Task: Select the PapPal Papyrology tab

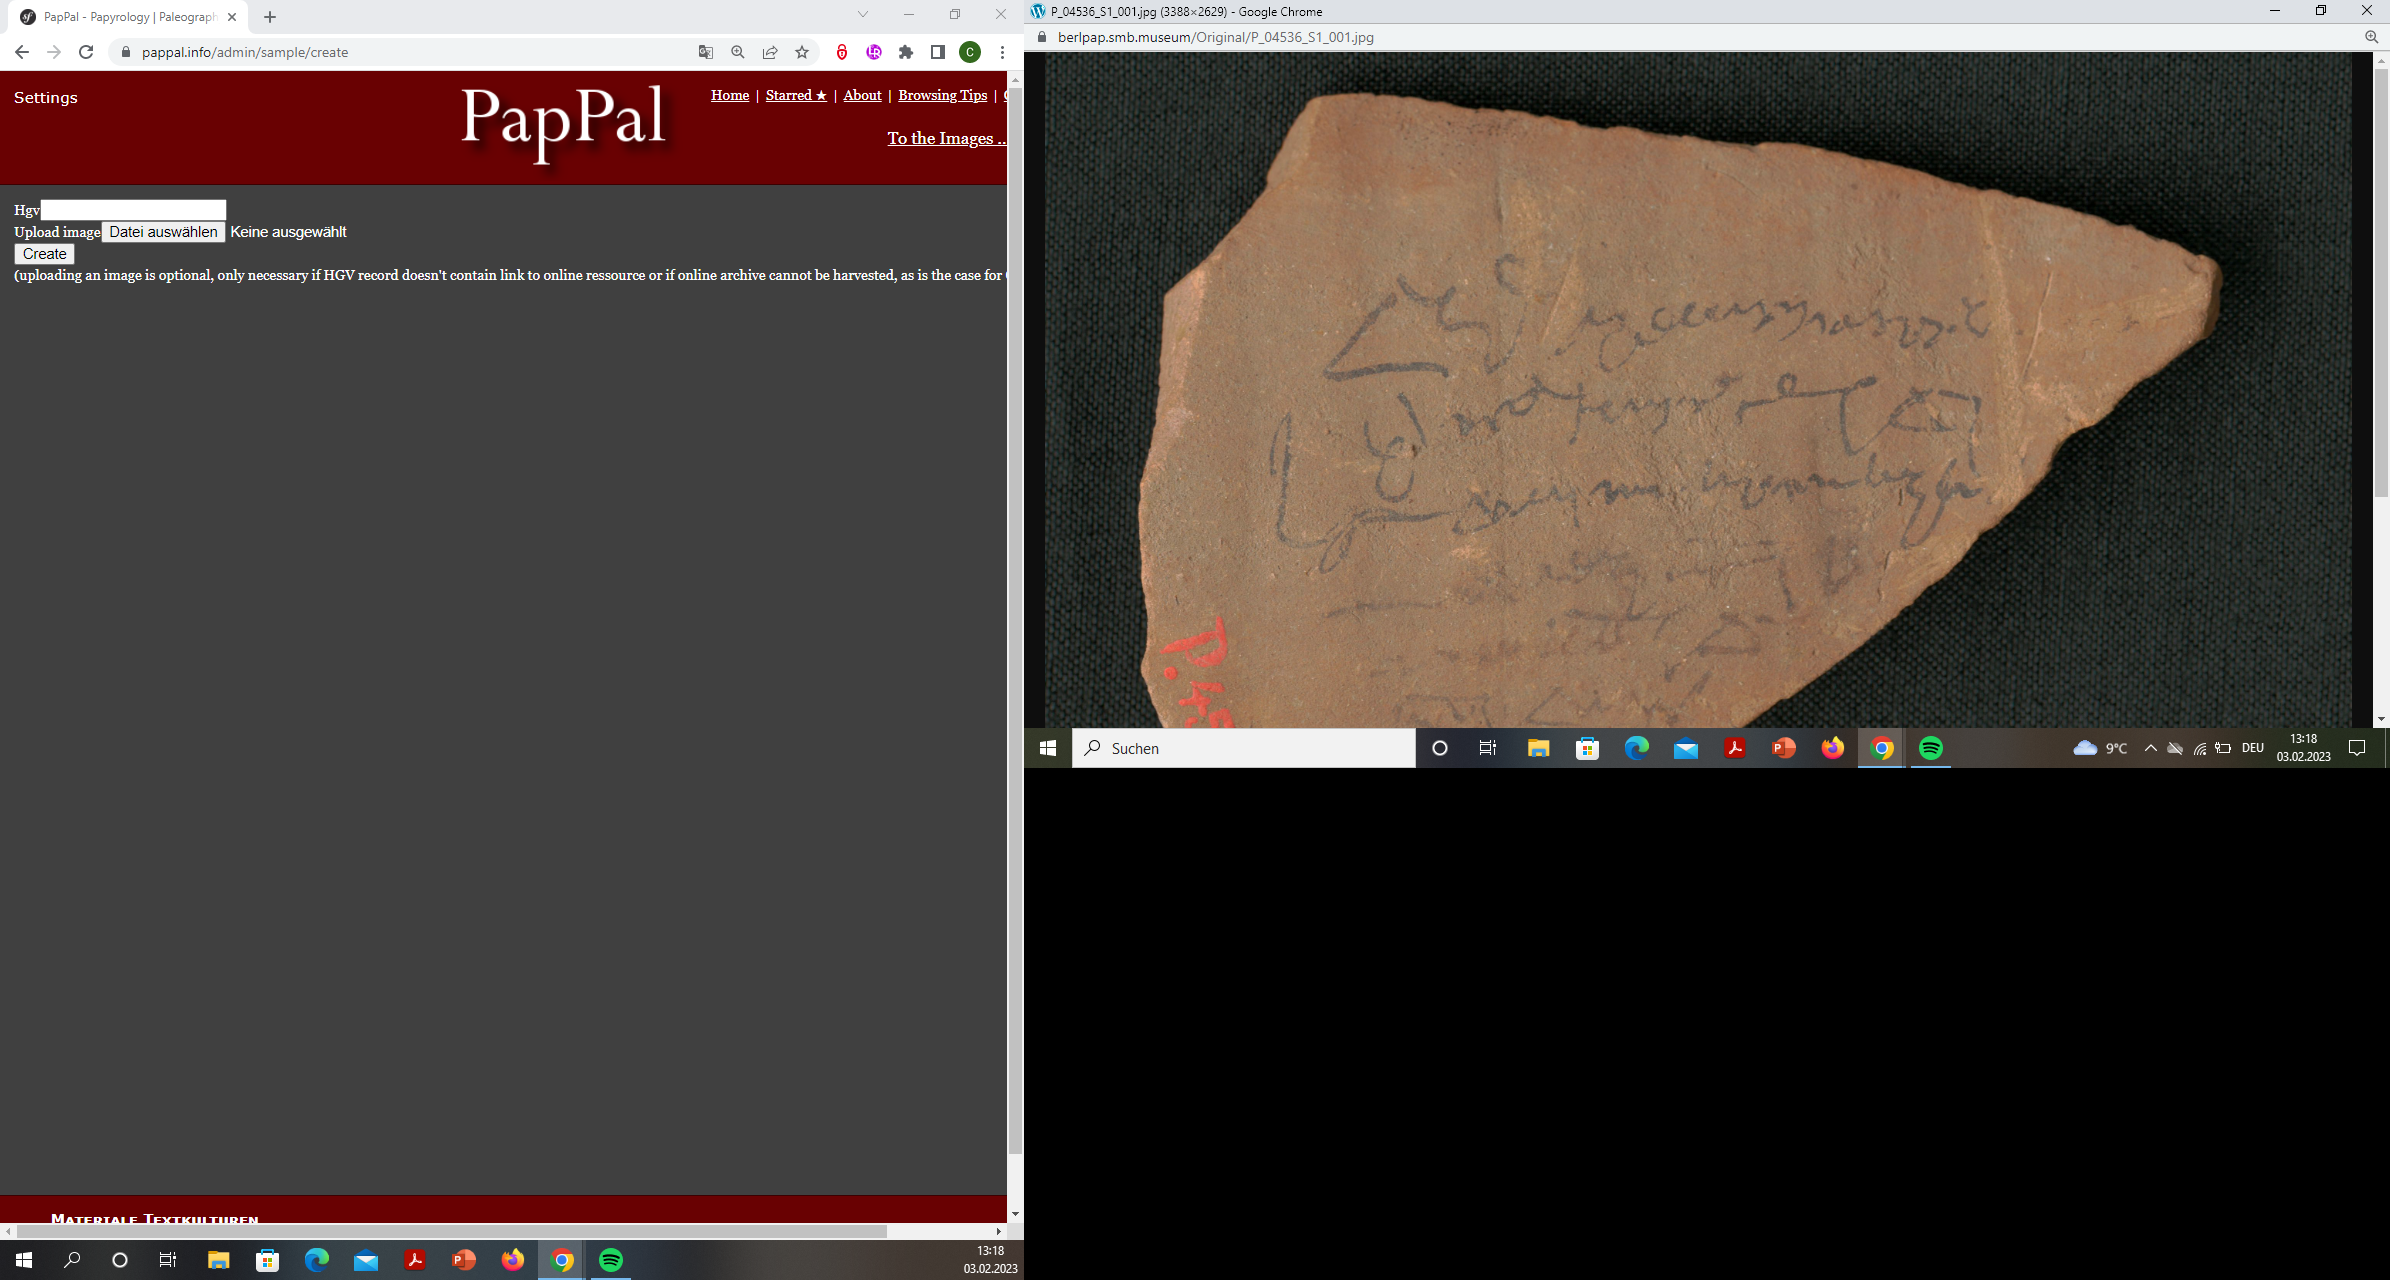Action: pos(130,17)
